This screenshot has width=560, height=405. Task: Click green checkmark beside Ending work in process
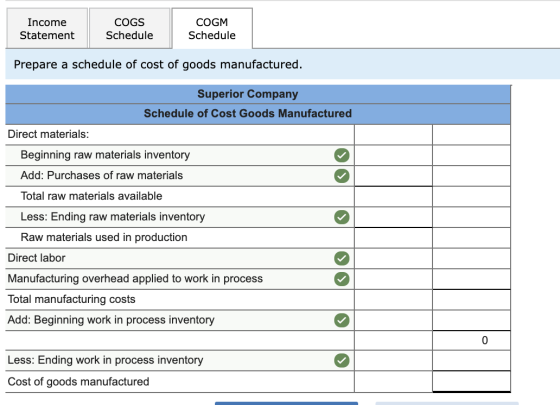(x=342, y=360)
